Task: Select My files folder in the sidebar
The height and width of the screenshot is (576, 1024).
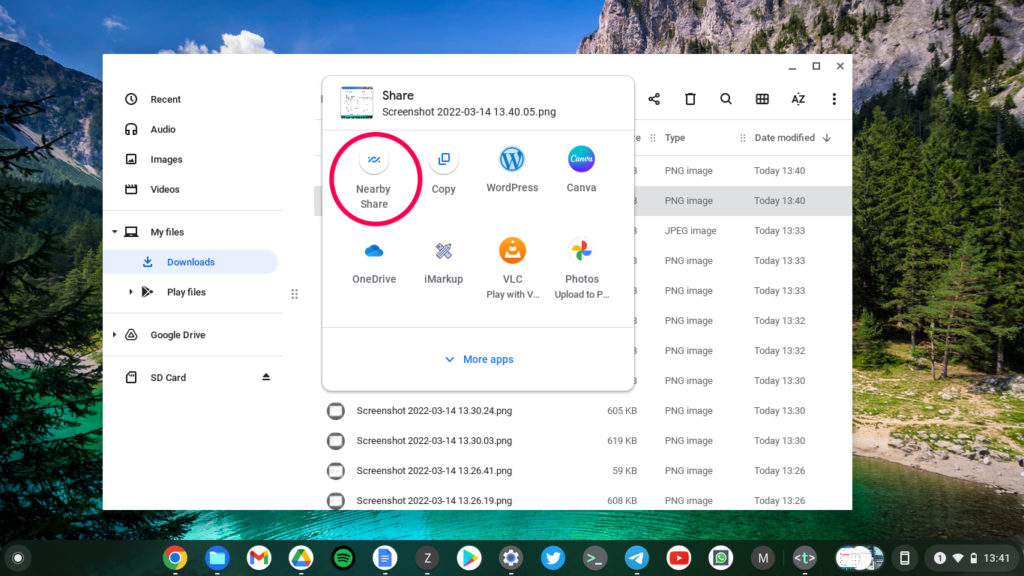Action: pyautogui.click(x=167, y=232)
